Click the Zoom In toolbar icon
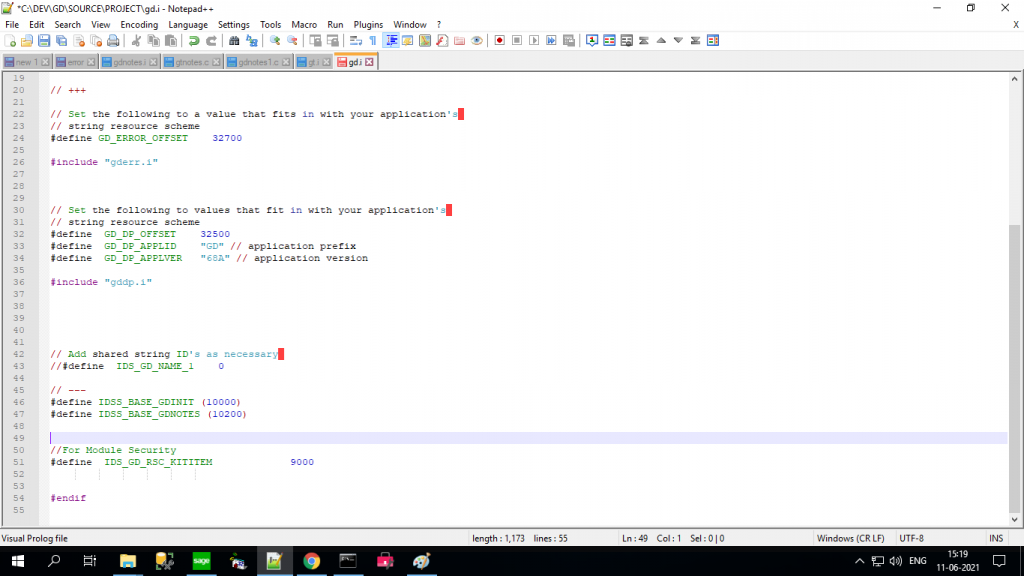 [x=275, y=40]
